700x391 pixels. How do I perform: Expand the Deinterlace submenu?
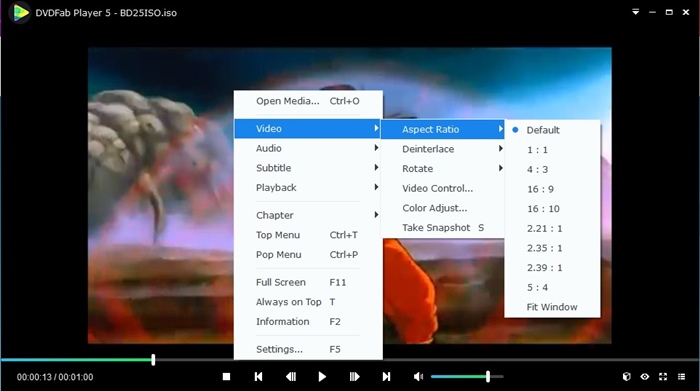click(x=443, y=149)
